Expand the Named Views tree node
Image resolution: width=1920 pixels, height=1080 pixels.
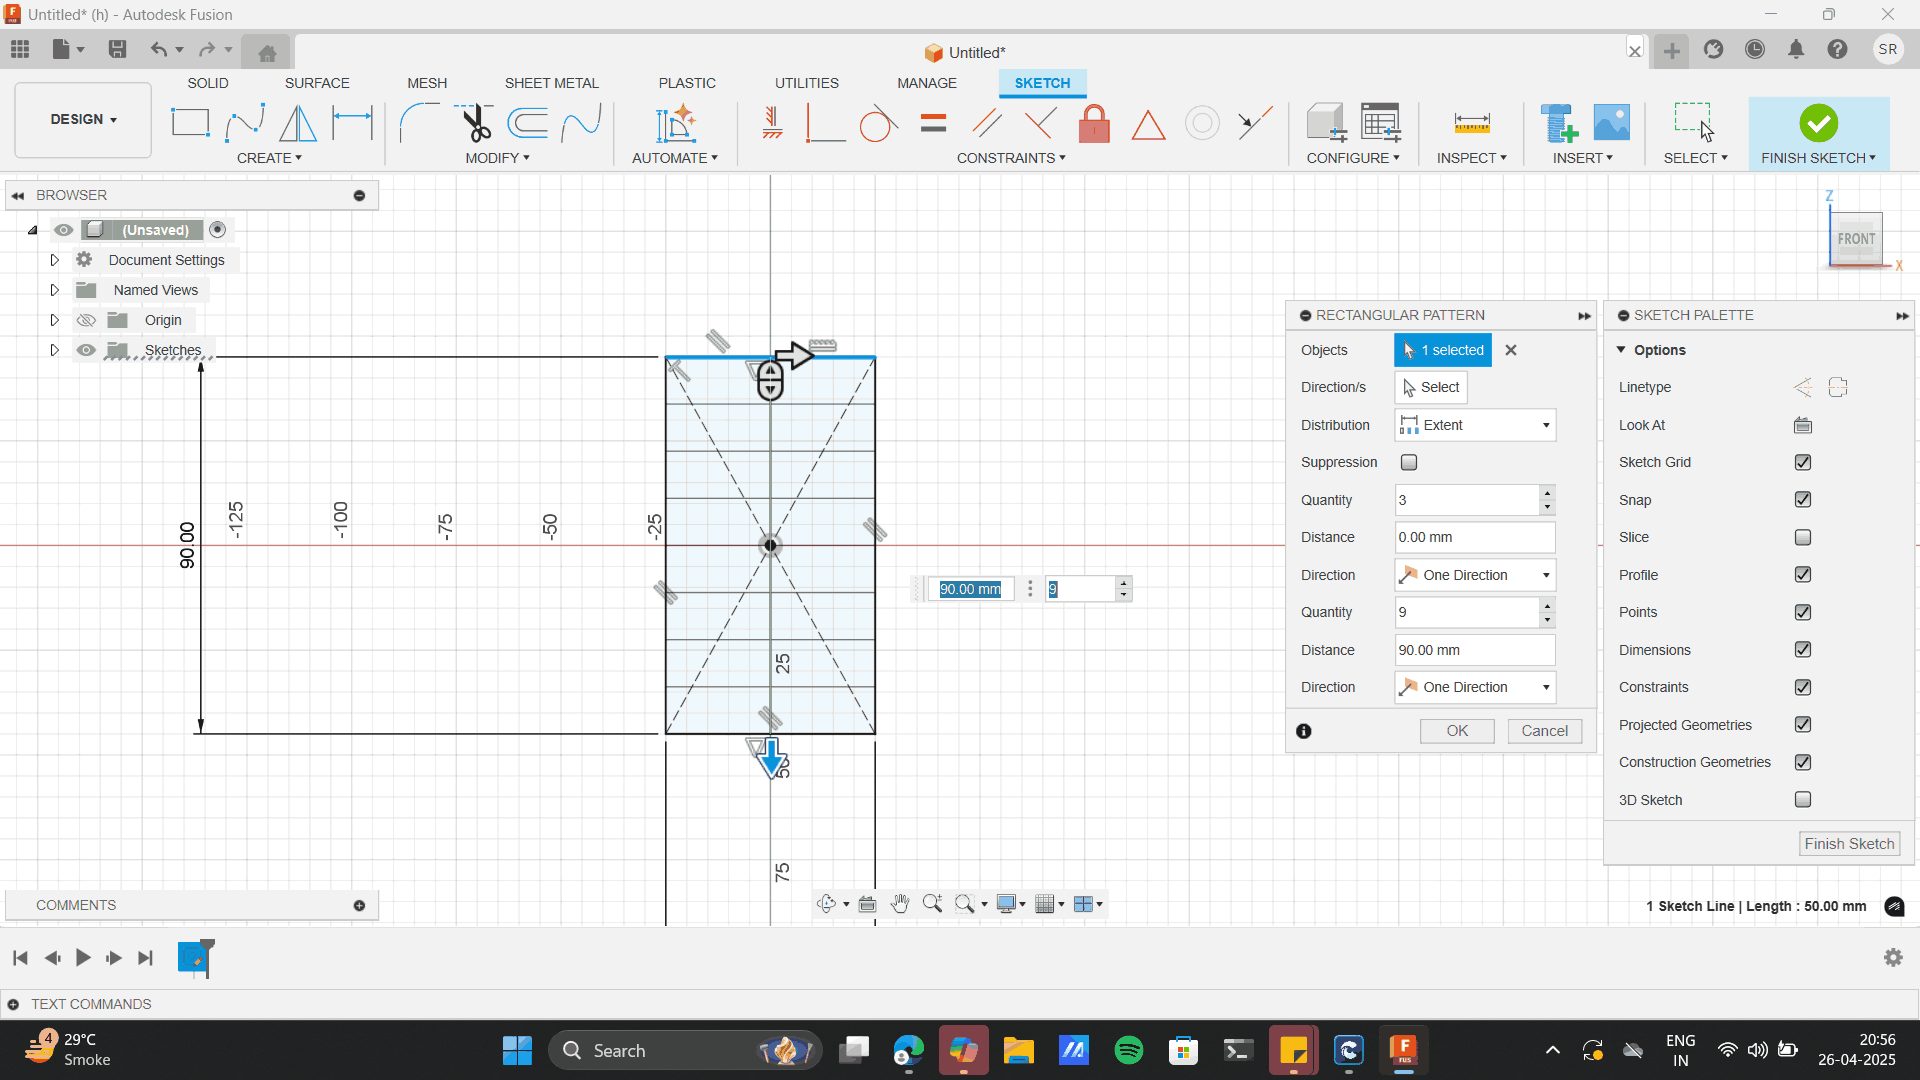pyautogui.click(x=55, y=290)
